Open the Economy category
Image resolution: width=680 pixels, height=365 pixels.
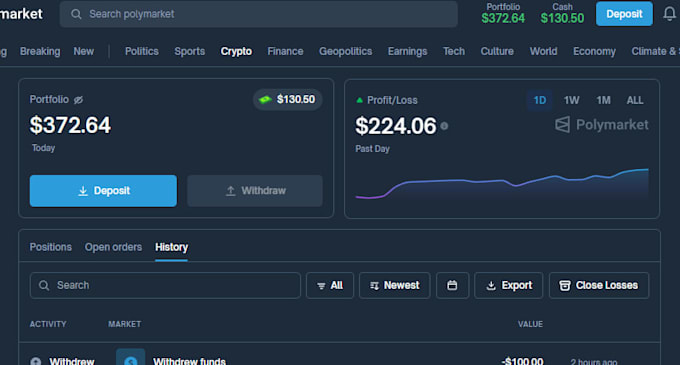(594, 51)
